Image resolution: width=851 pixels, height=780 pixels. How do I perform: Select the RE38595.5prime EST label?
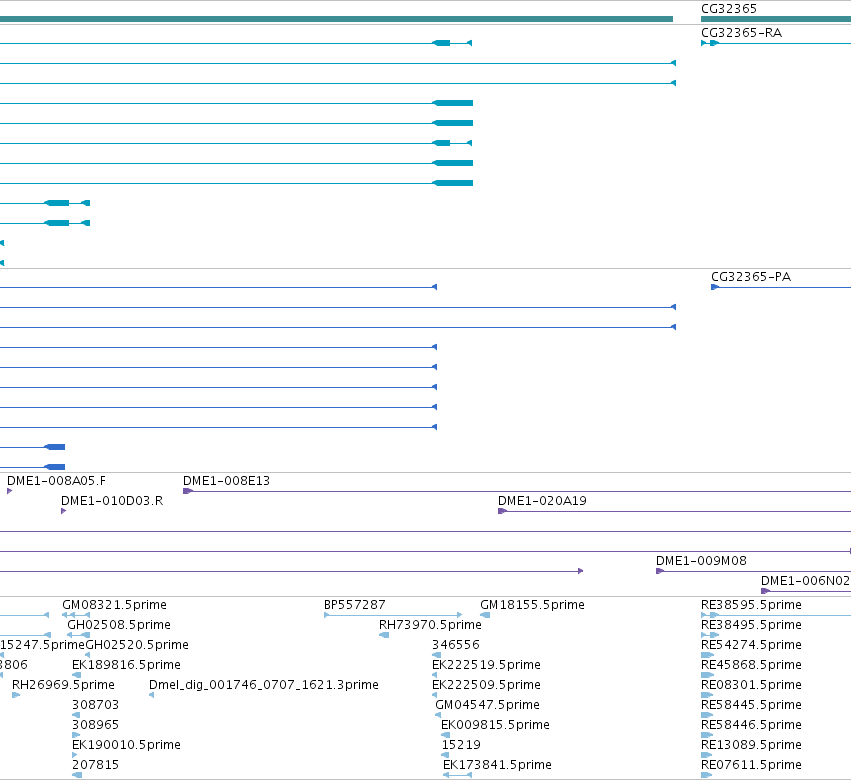tap(751, 605)
